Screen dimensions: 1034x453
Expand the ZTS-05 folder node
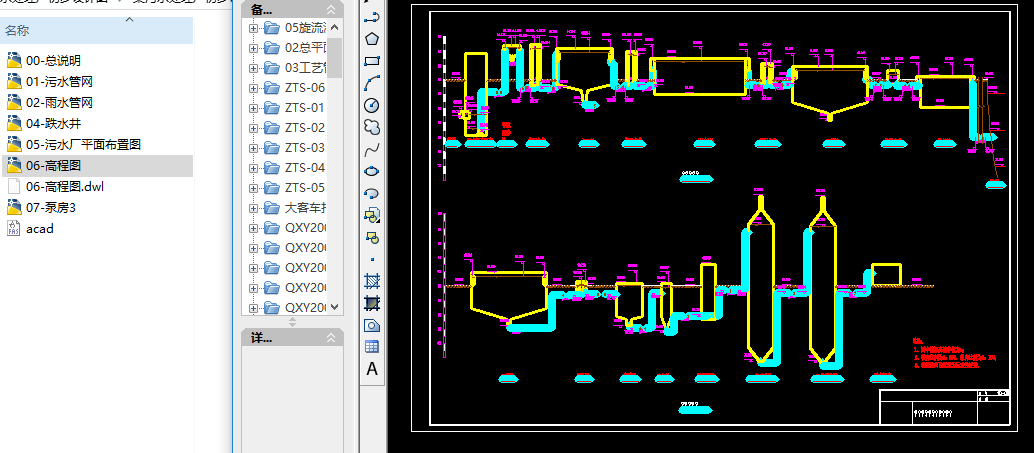pos(253,188)
